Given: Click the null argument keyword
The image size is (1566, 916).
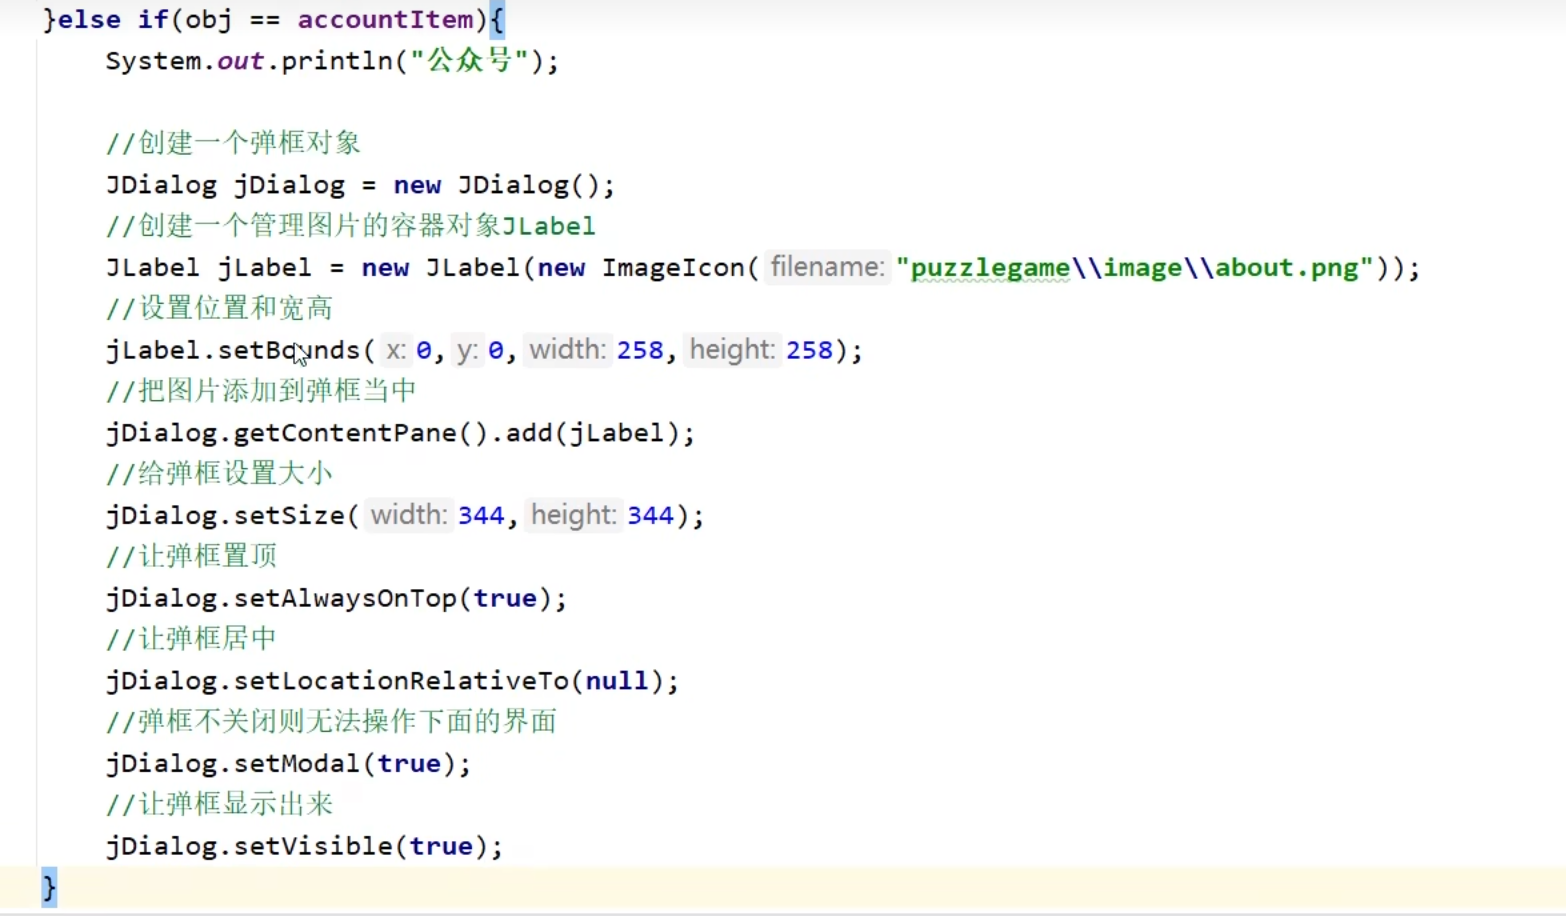Looking at the screenshot, I should click(x=617, y=681).
